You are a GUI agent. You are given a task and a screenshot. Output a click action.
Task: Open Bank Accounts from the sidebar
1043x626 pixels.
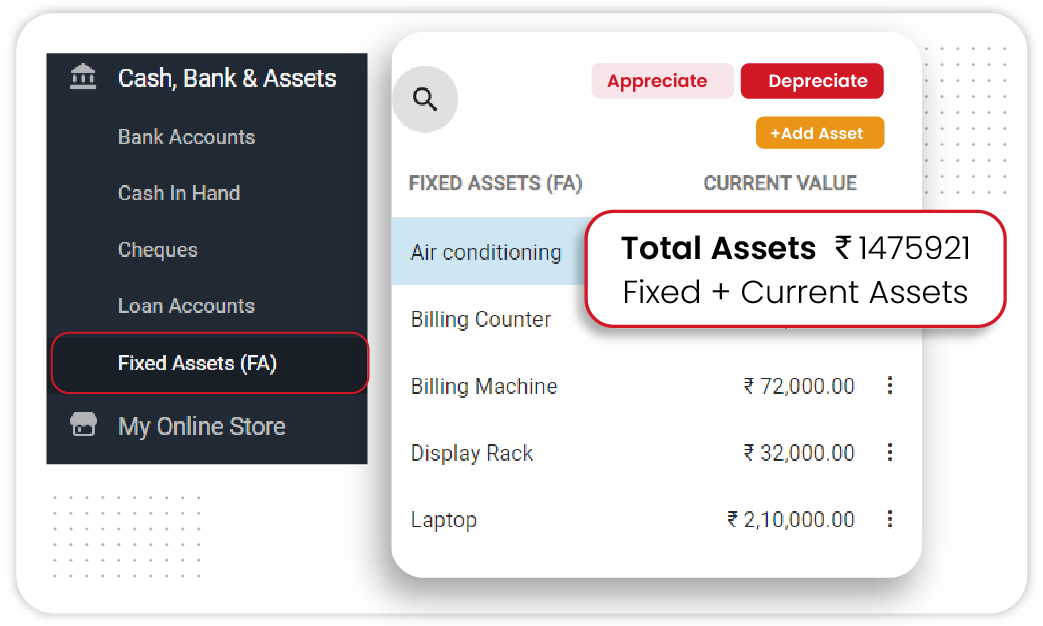tap(186, 137)
